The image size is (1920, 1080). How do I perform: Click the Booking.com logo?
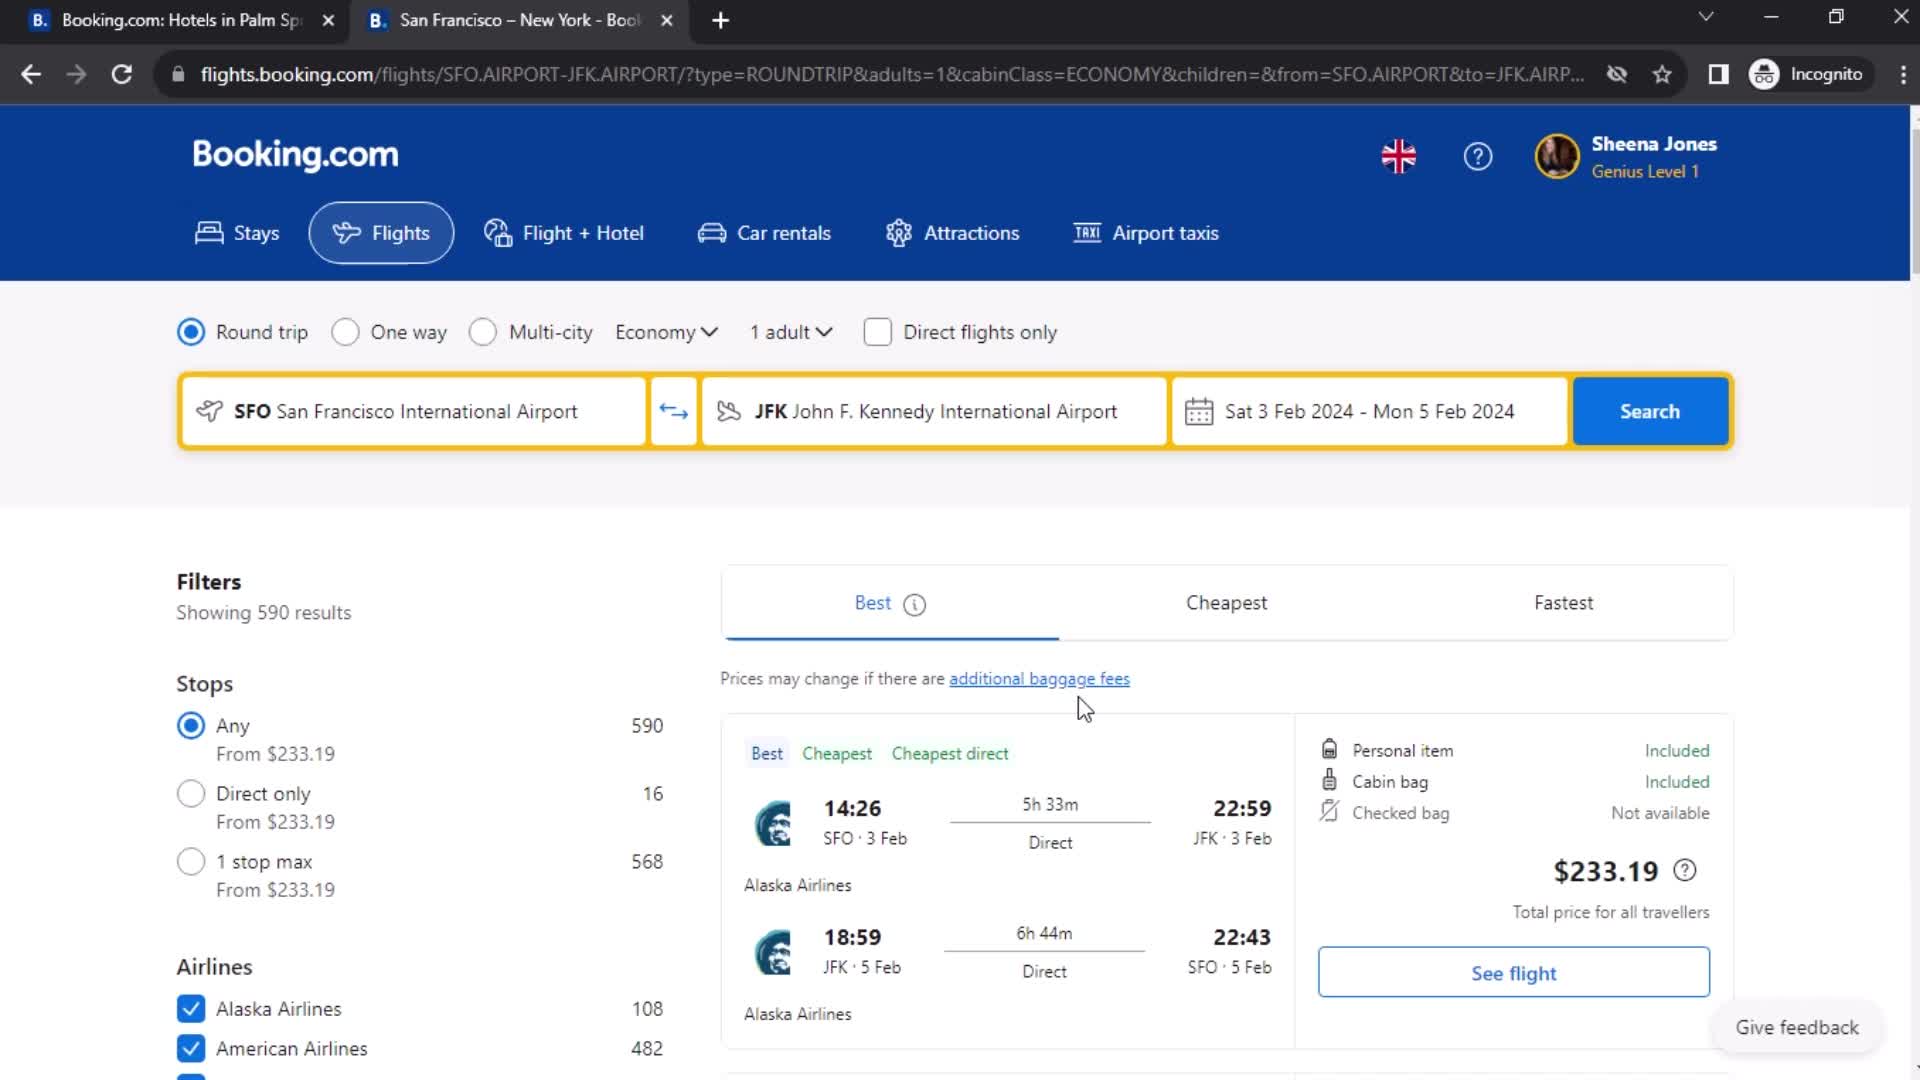tap(295, 154)
